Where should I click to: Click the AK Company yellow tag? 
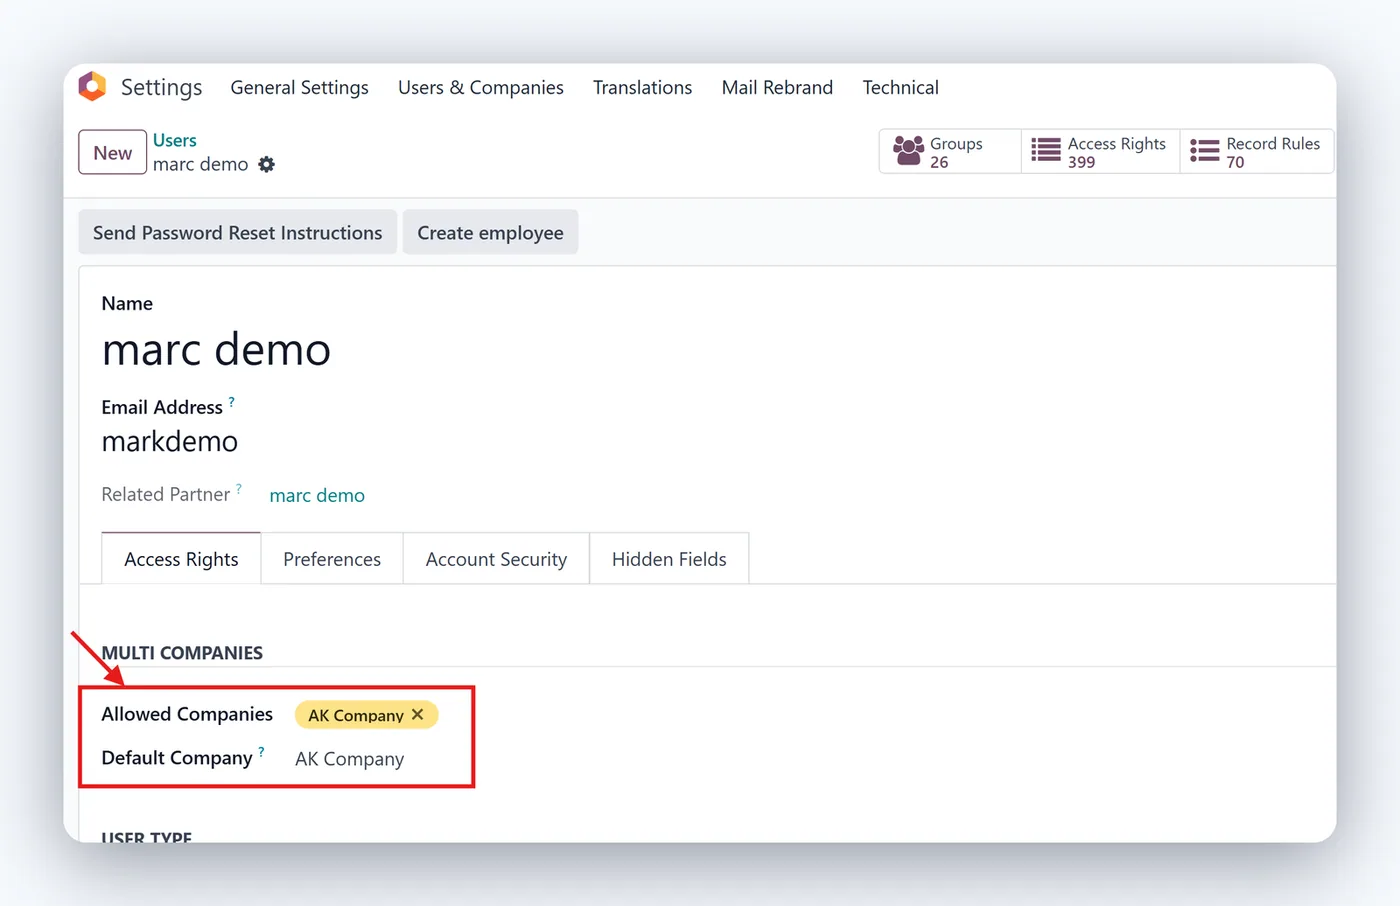tap(356, 715)
